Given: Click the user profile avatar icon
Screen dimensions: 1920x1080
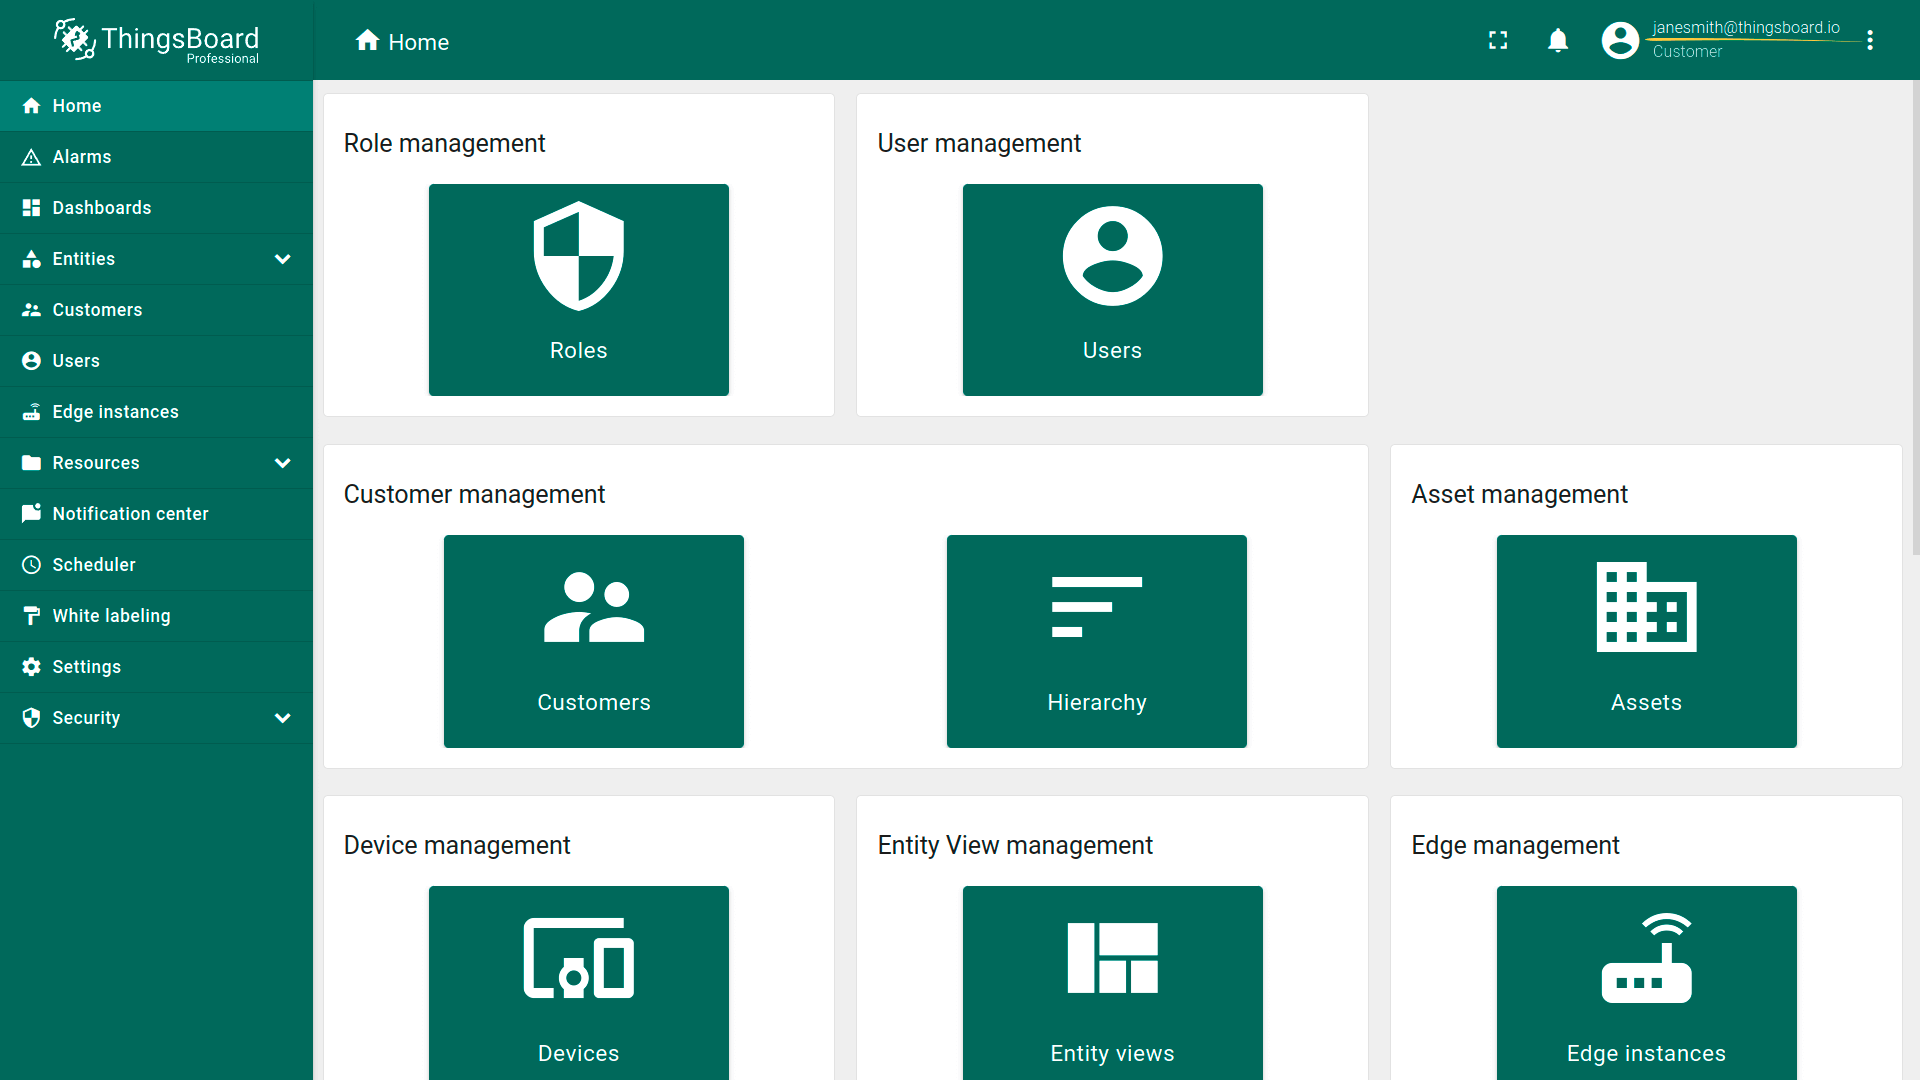Looking at the screenshot, I should 1620,40.
